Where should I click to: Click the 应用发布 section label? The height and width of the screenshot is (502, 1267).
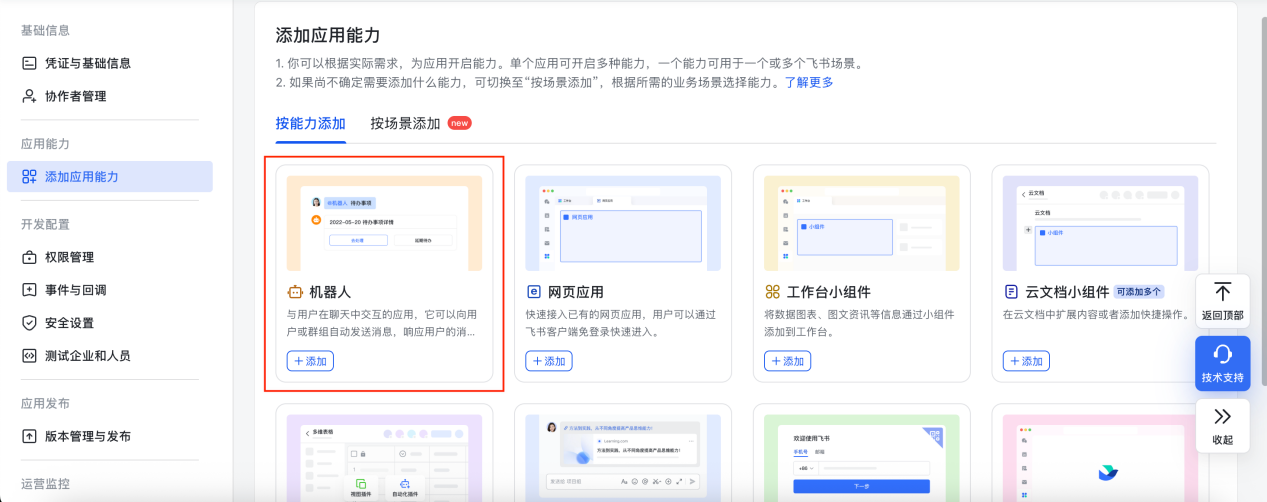click(x=46, y=404)
